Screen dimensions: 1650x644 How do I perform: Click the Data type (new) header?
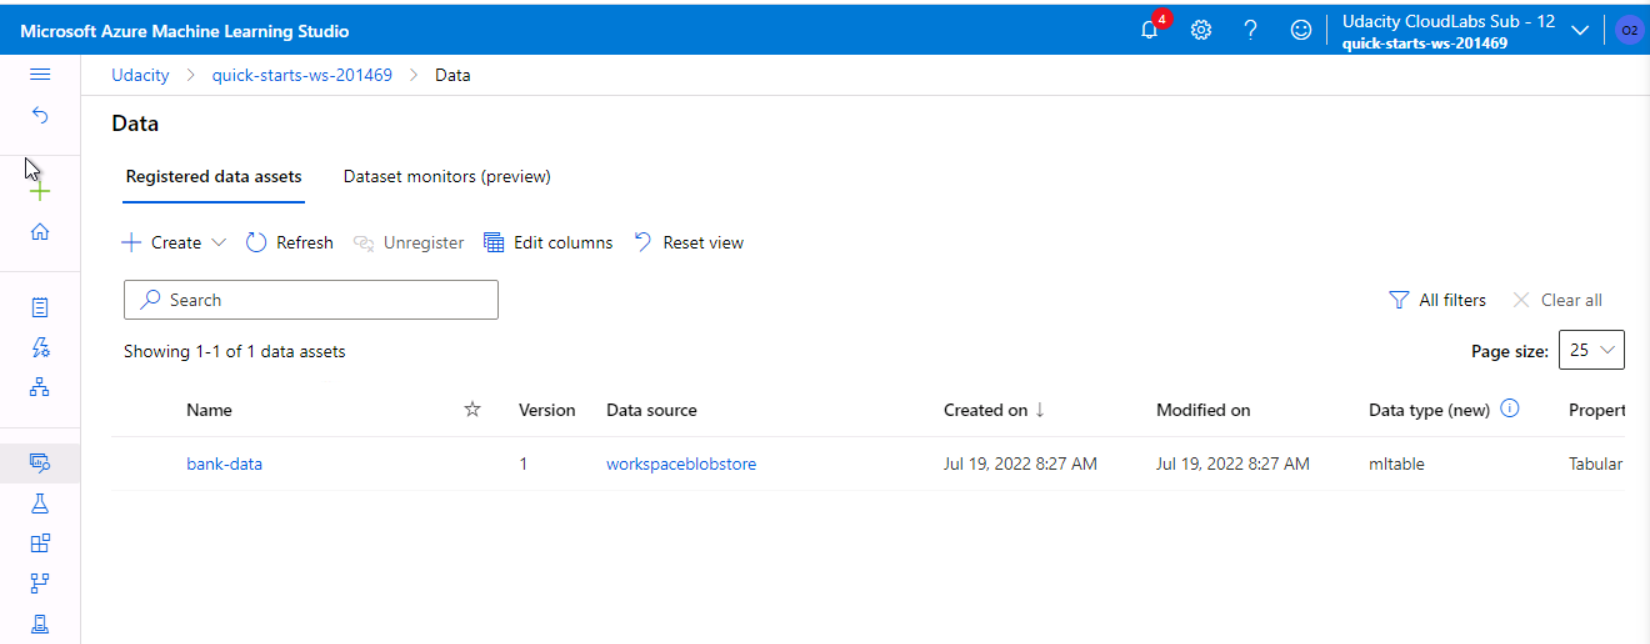[1429, 410]
